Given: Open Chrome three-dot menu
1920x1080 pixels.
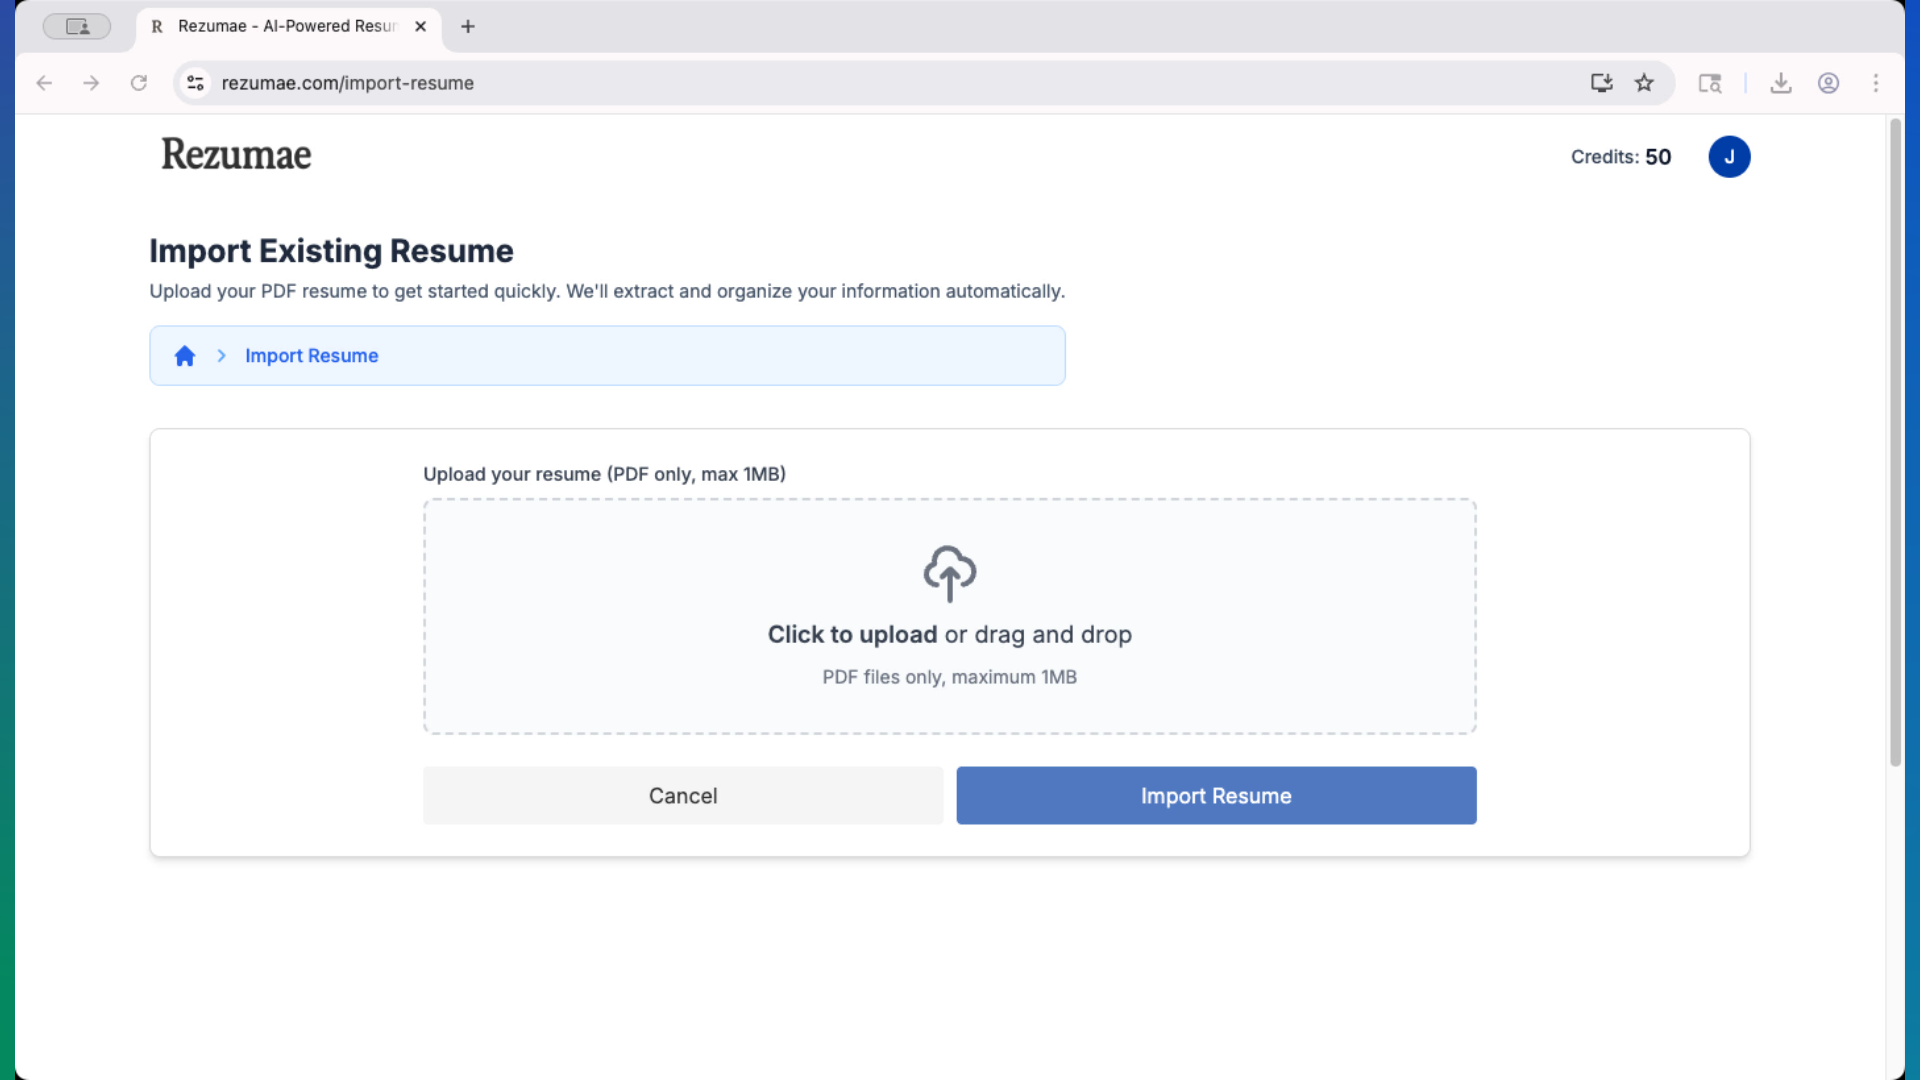Looking at the screenshot, I should tap(1875, 83).
